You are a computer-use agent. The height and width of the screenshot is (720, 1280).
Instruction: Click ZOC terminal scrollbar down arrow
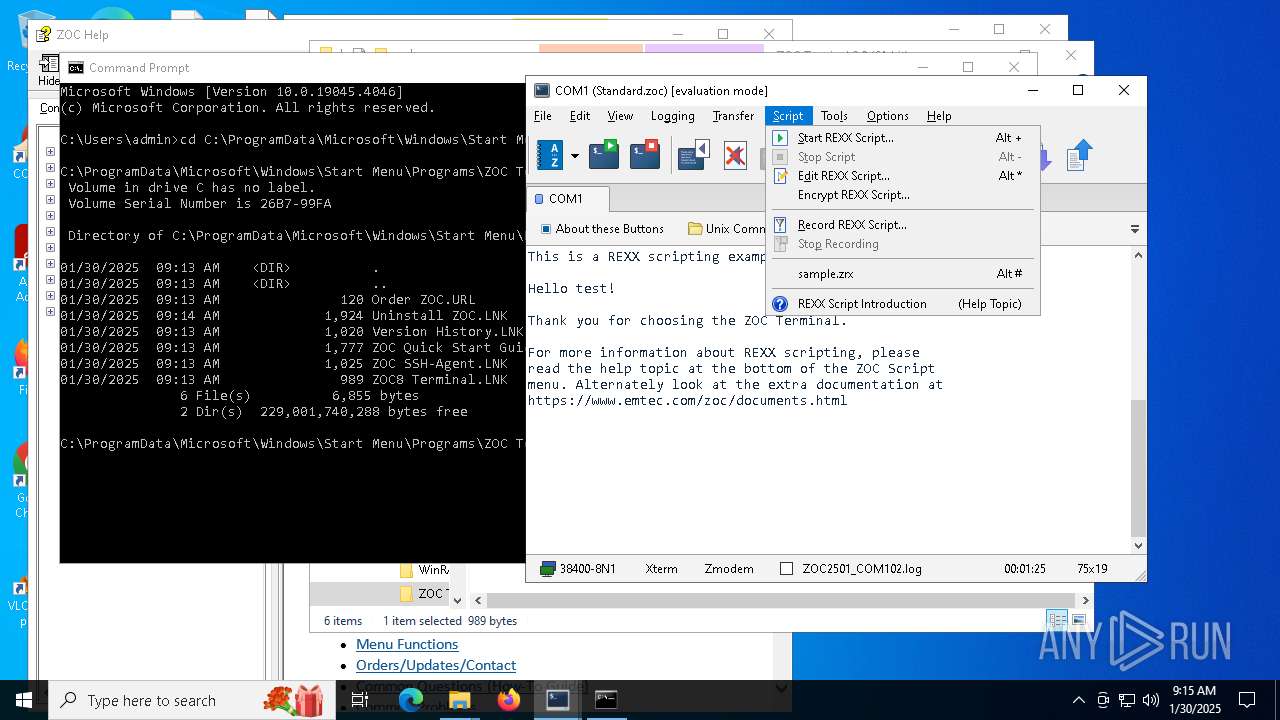(1138, 546)
